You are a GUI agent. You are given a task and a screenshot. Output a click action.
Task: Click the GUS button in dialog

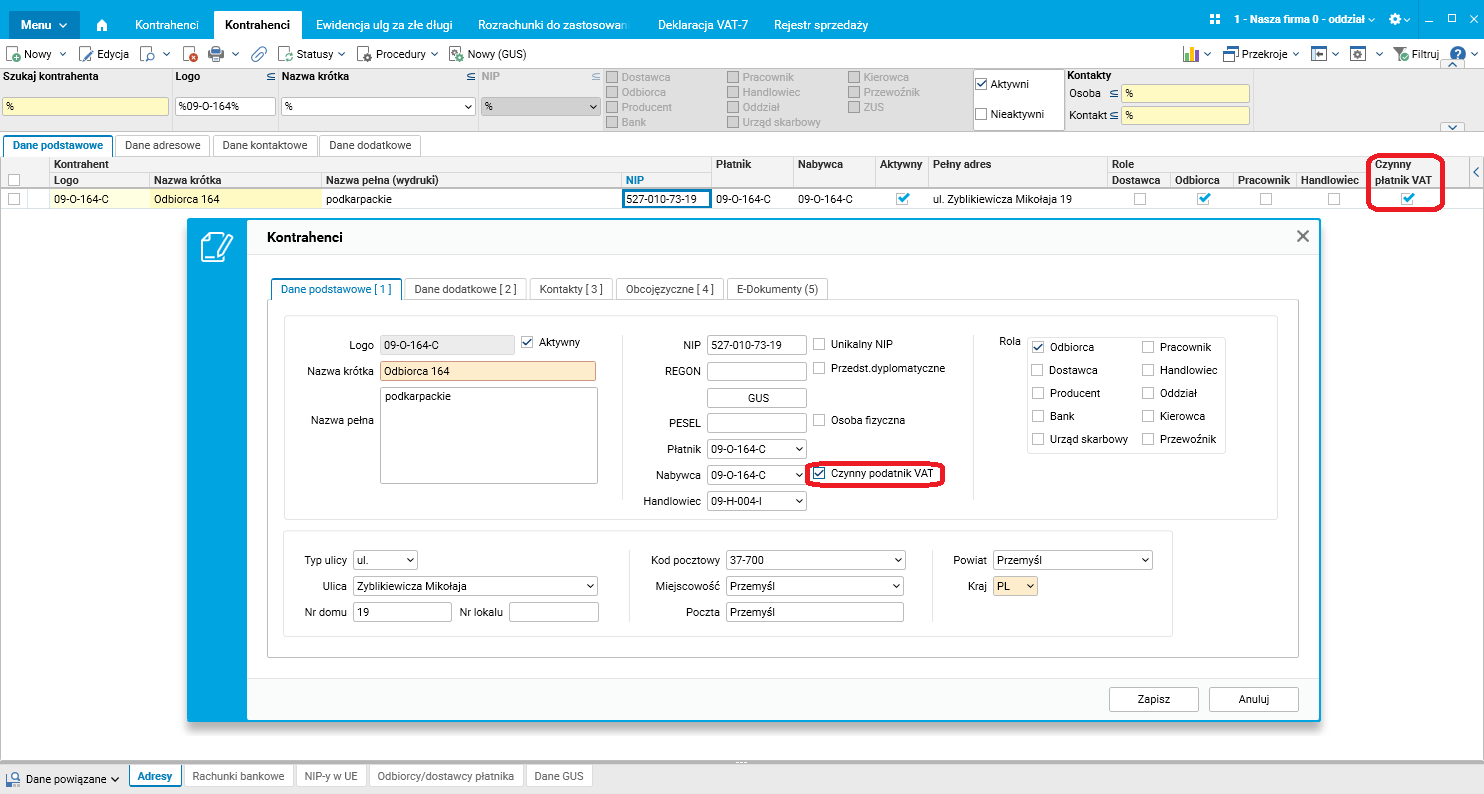point(758,398)
